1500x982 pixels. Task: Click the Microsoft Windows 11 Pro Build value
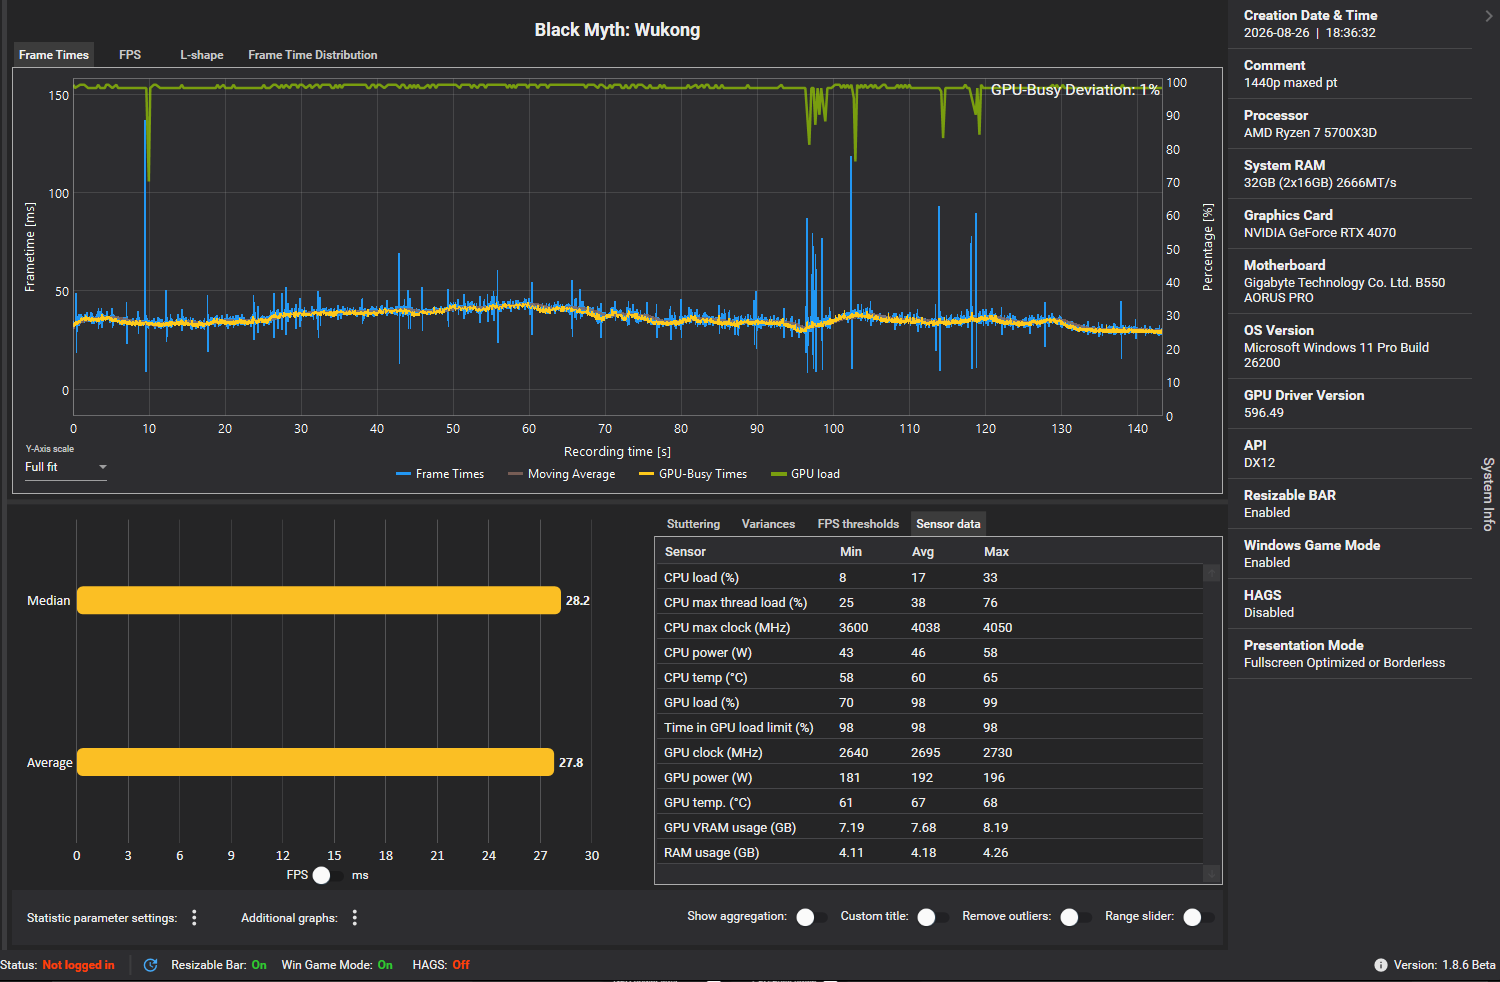click(x=1336, y=355)
